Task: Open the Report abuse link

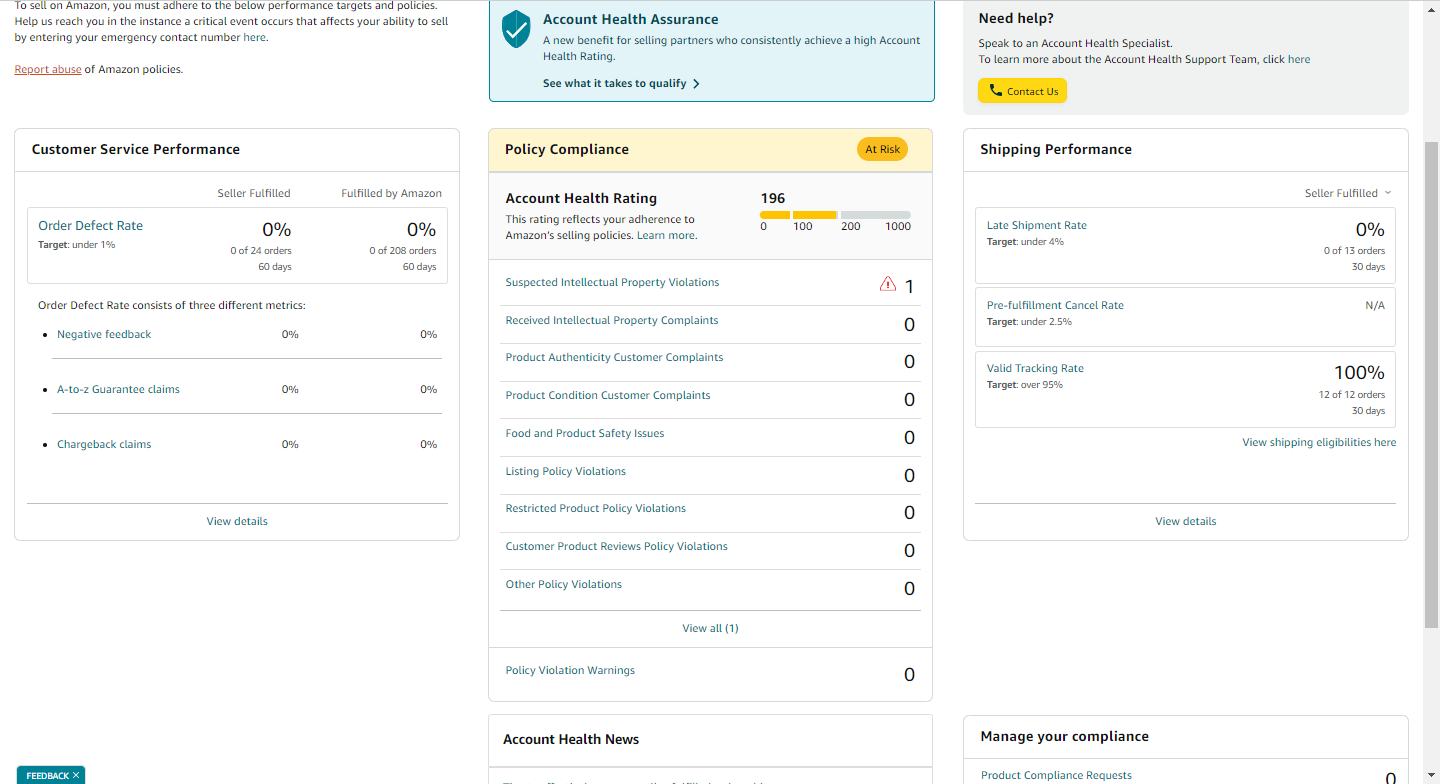Action: tap(48, 69)
